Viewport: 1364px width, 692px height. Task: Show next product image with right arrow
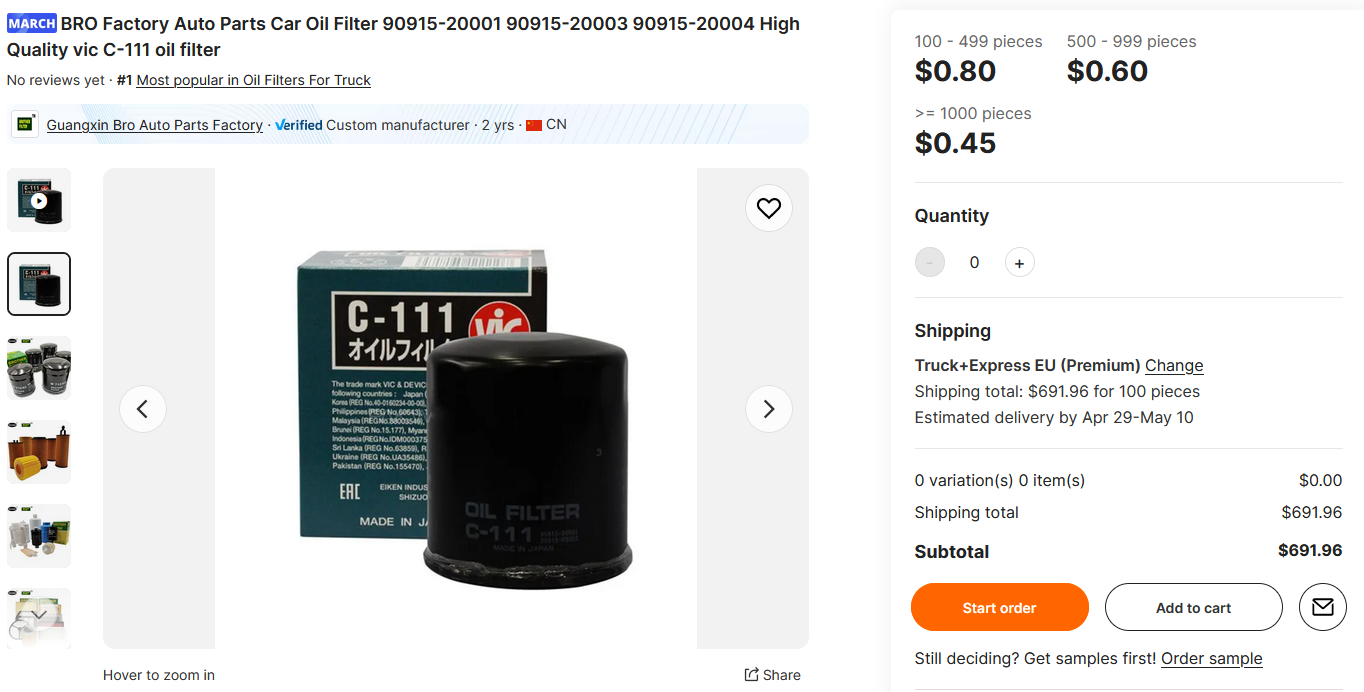769,408
